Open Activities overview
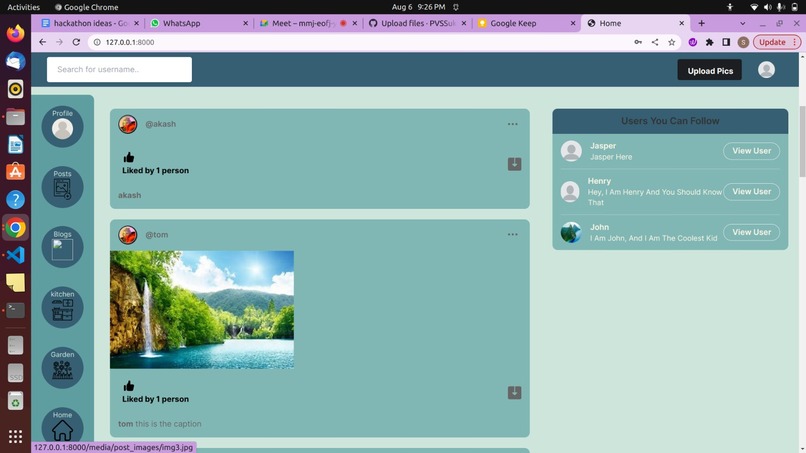This screenshot has height=453, width=806. click(23, 7)
